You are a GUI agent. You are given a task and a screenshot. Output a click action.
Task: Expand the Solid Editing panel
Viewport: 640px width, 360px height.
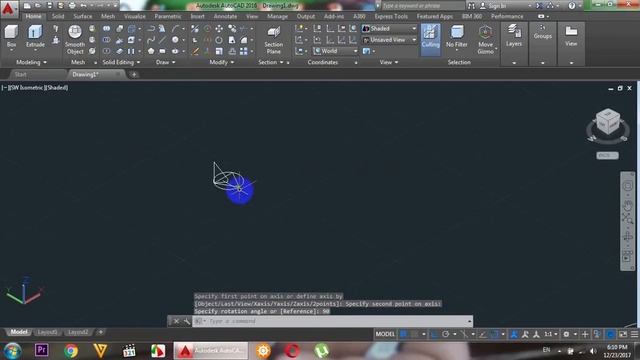pos(121,62)
